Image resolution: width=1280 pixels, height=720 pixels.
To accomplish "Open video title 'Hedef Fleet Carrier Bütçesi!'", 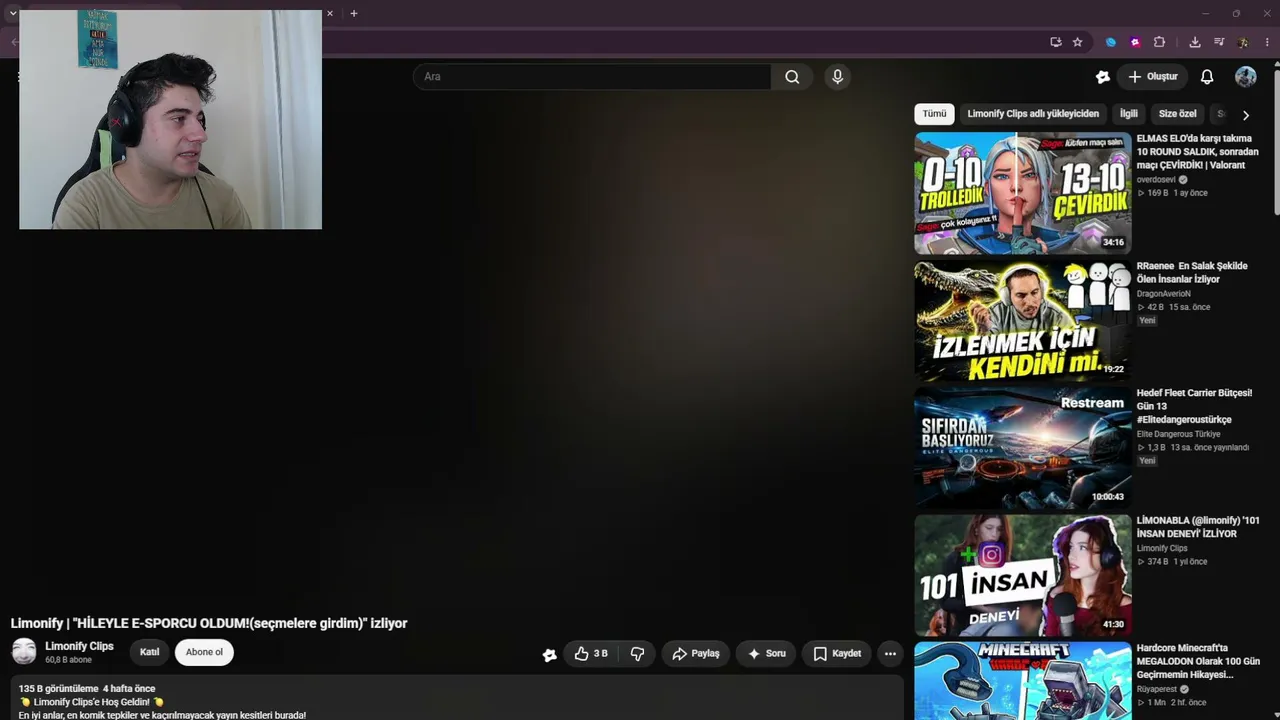I will (x=1194, y=406).
